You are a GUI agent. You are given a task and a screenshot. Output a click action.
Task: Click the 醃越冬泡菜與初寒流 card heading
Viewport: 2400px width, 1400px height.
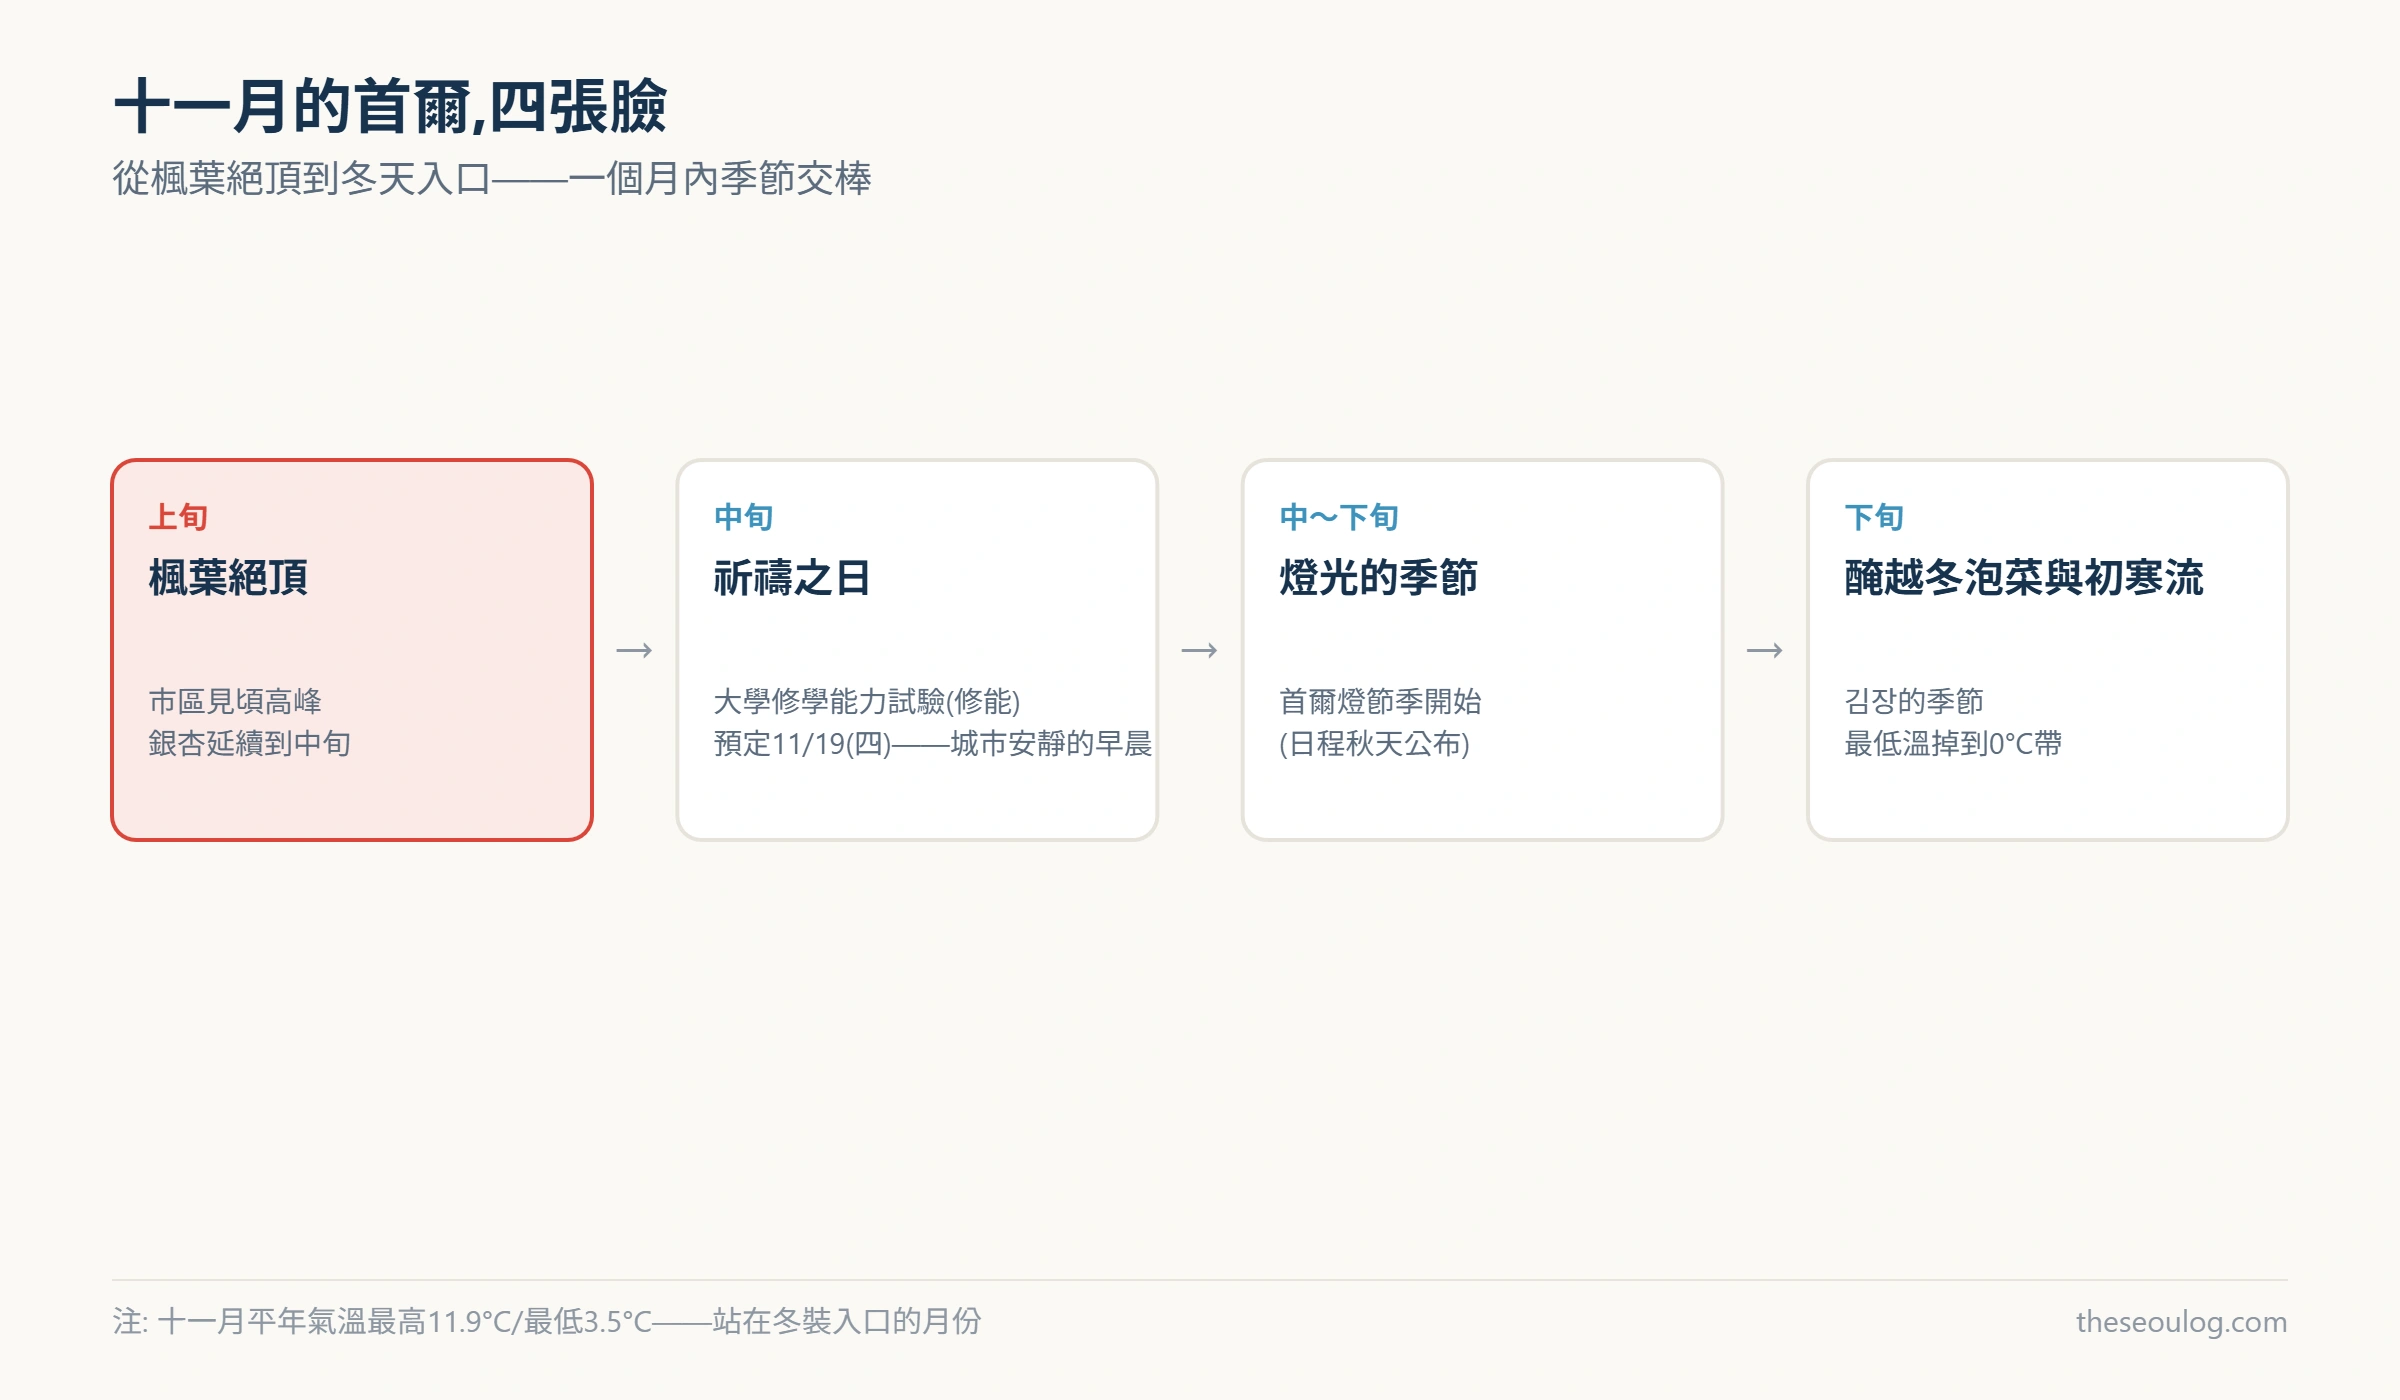coord(2024,578)
